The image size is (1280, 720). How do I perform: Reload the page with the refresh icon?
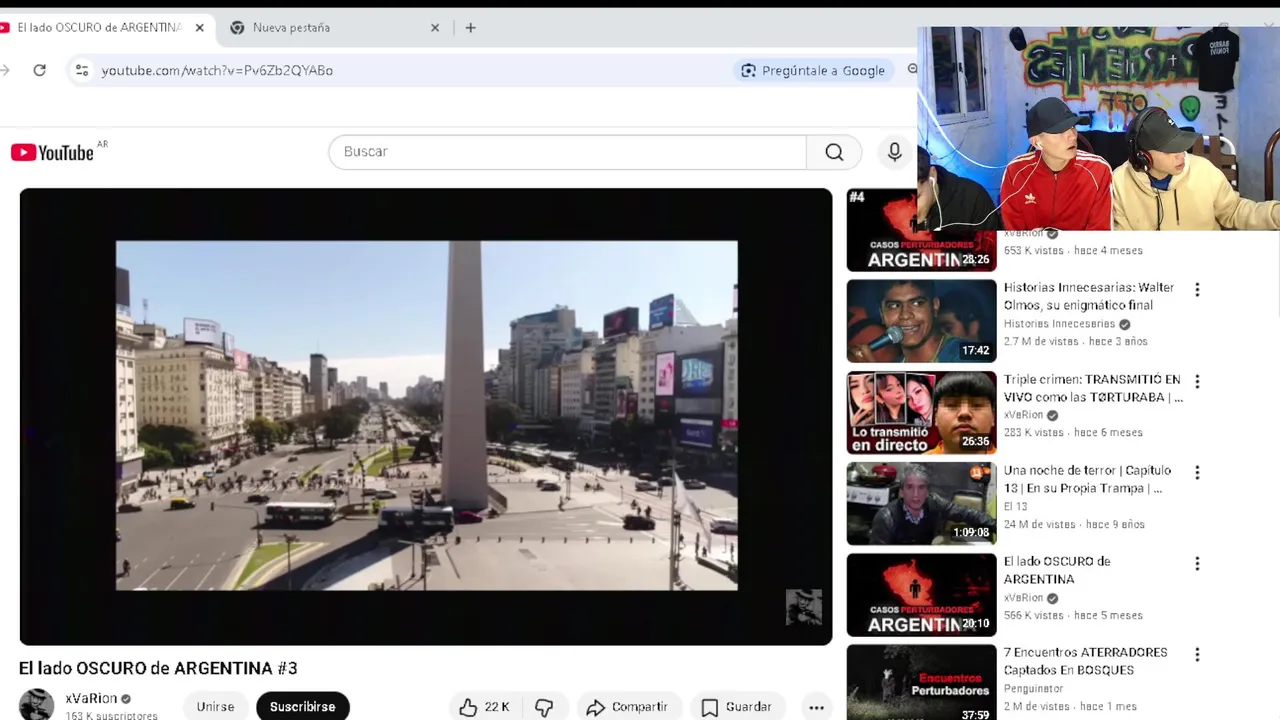pyautogui.click(x=39, y=70)
